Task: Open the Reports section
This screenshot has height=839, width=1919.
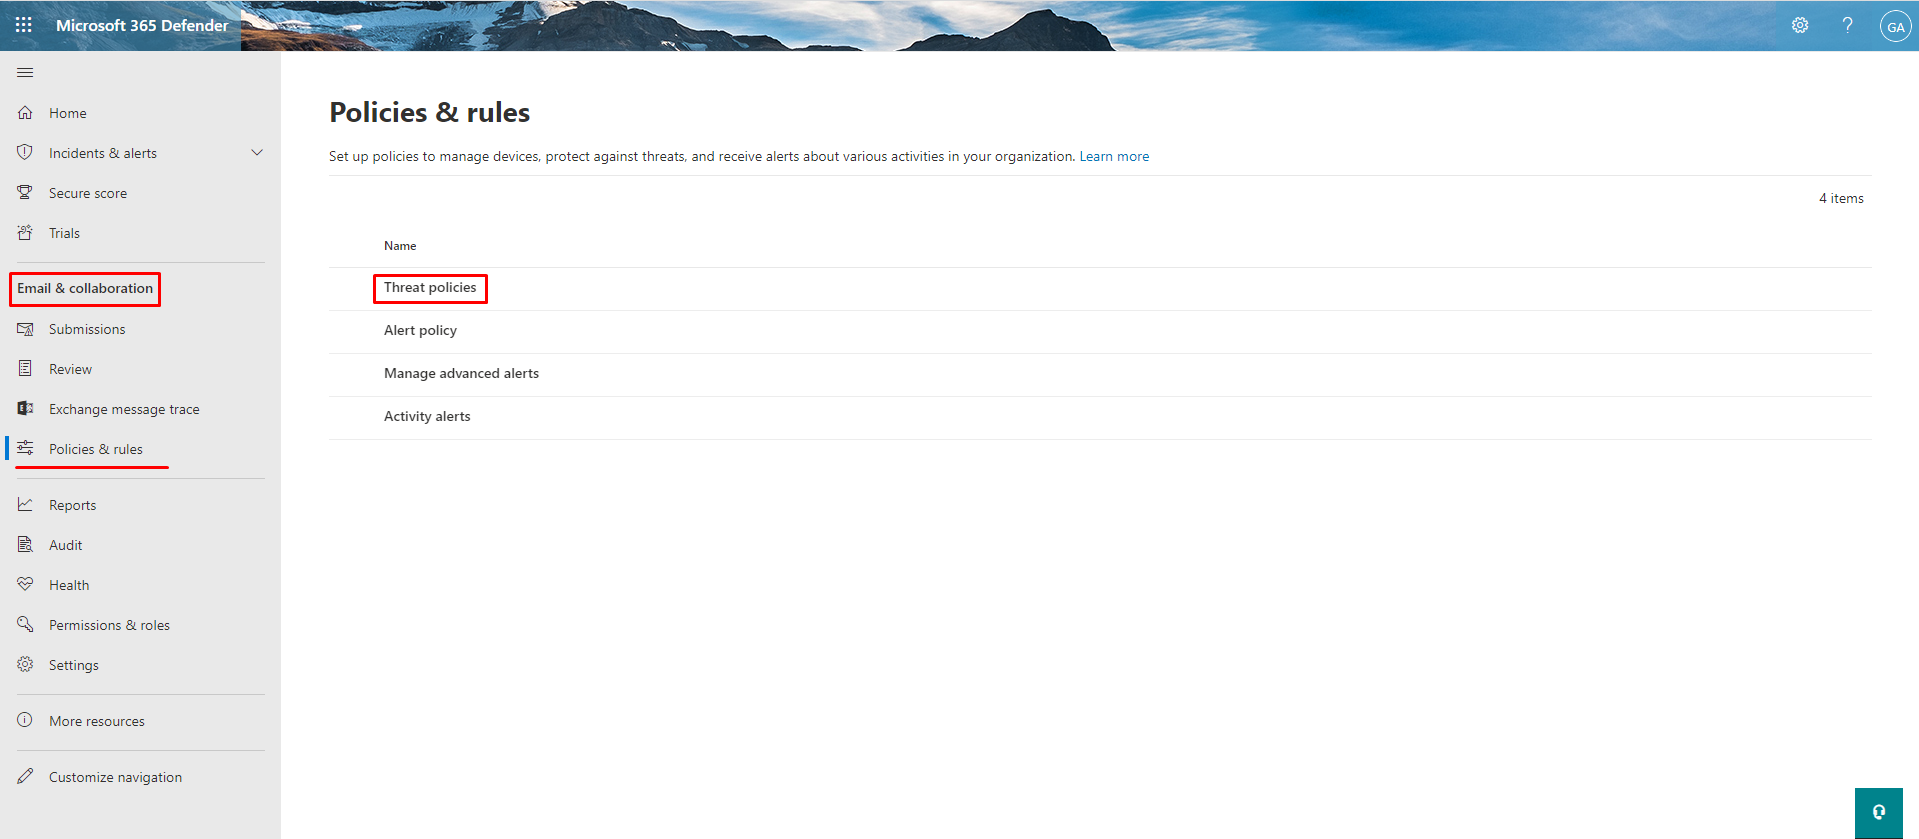Action: coord(73,505)
